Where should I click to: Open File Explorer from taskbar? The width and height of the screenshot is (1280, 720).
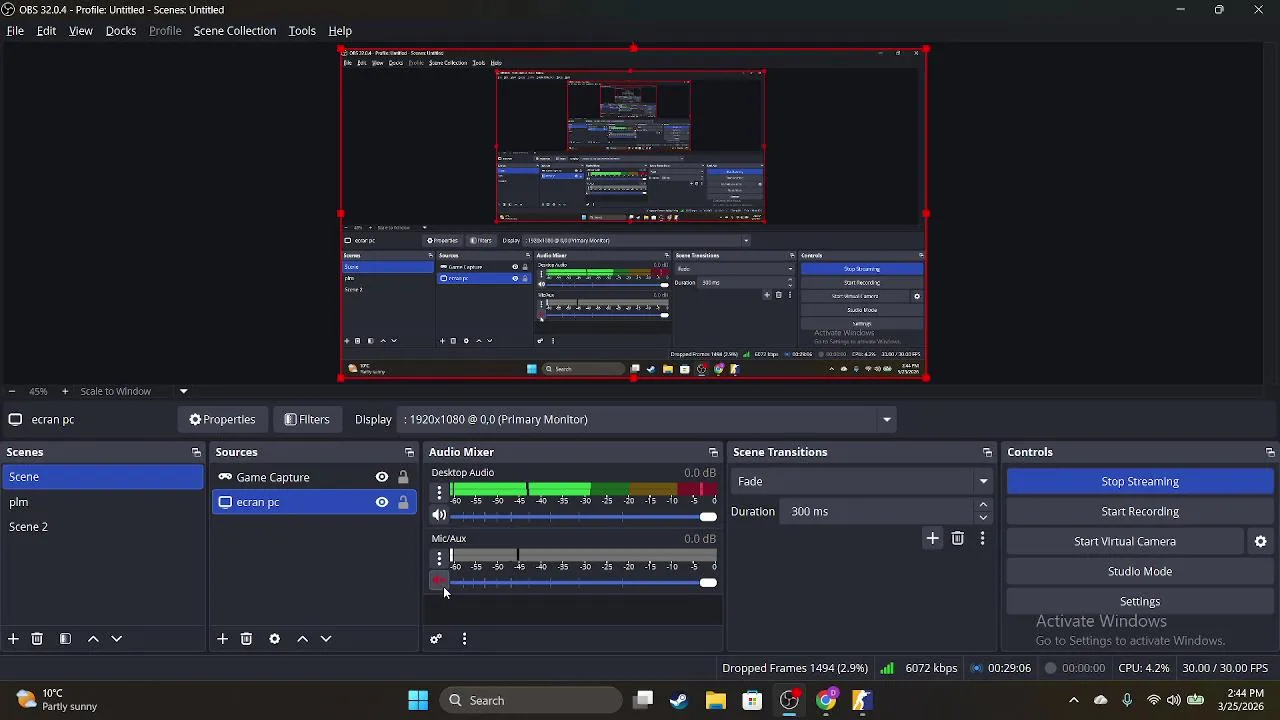715,701
